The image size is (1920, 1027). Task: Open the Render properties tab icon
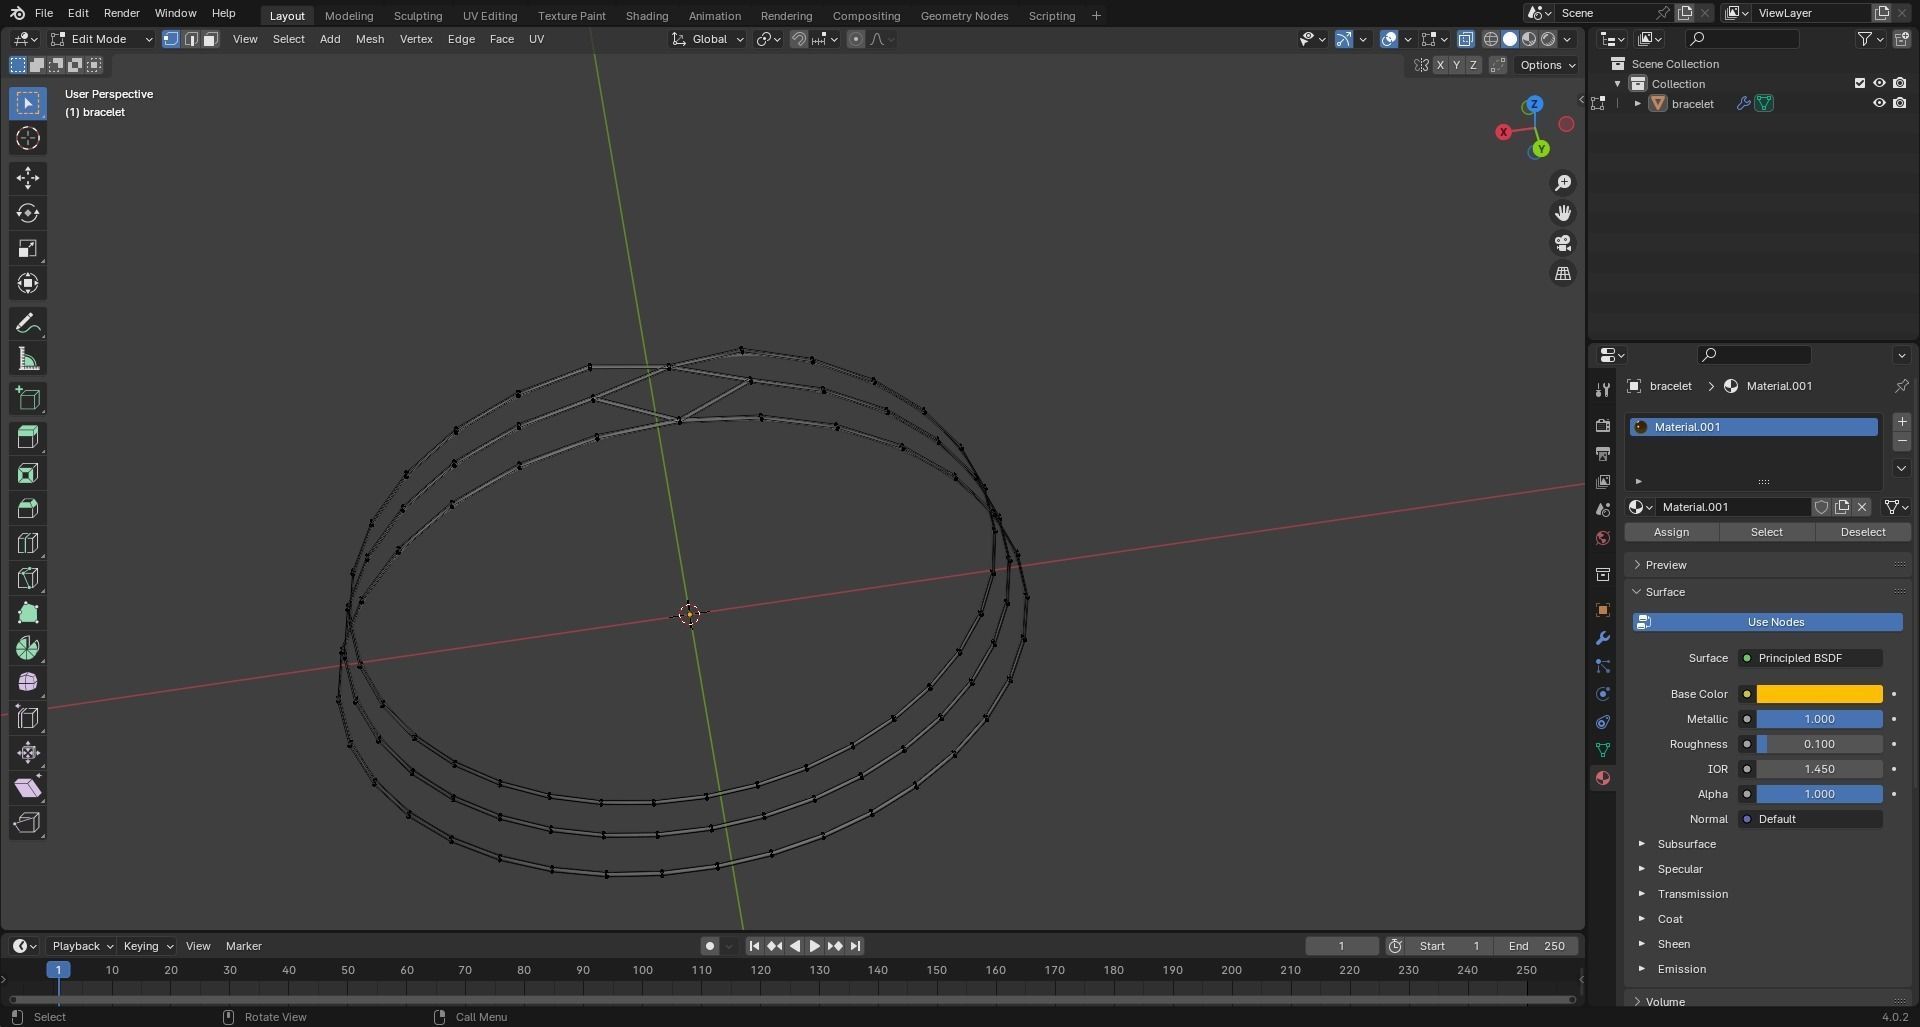point(1602,425)
